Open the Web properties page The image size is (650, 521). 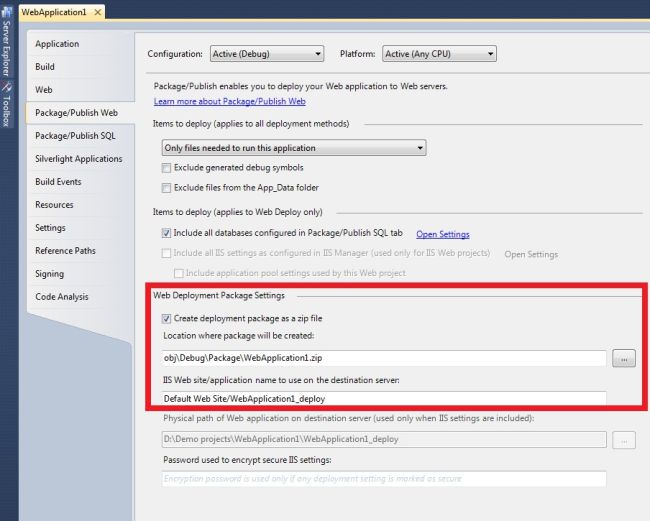[44, 90]
